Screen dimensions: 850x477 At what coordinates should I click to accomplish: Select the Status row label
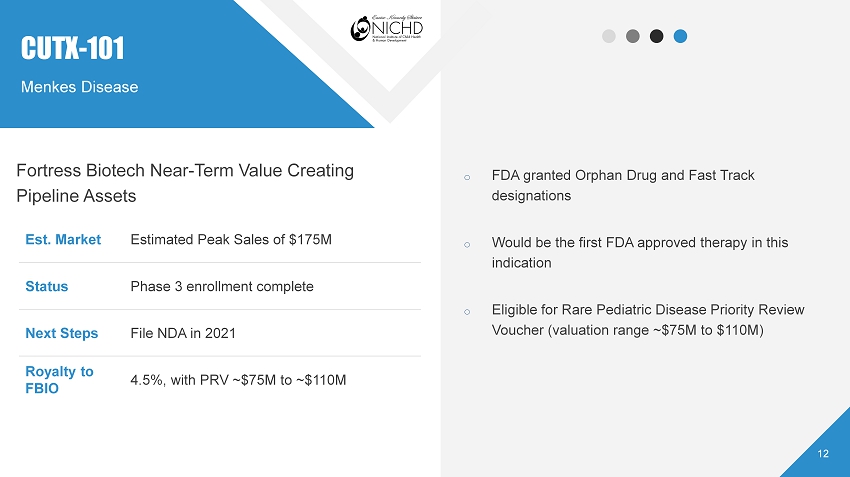tap(47, 286)
